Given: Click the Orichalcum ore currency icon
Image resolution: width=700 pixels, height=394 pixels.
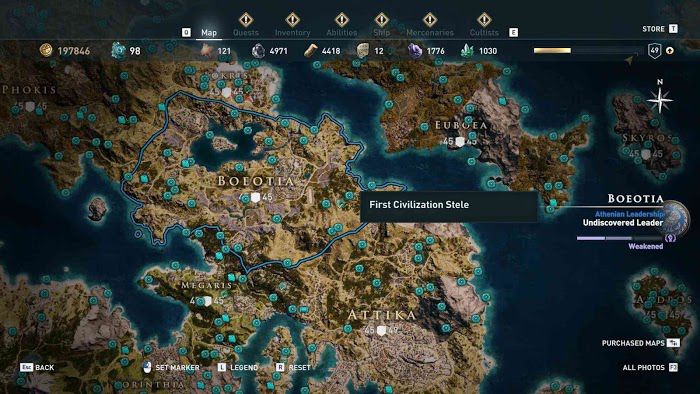Looking at the screenshot, I should click(118, 50).
